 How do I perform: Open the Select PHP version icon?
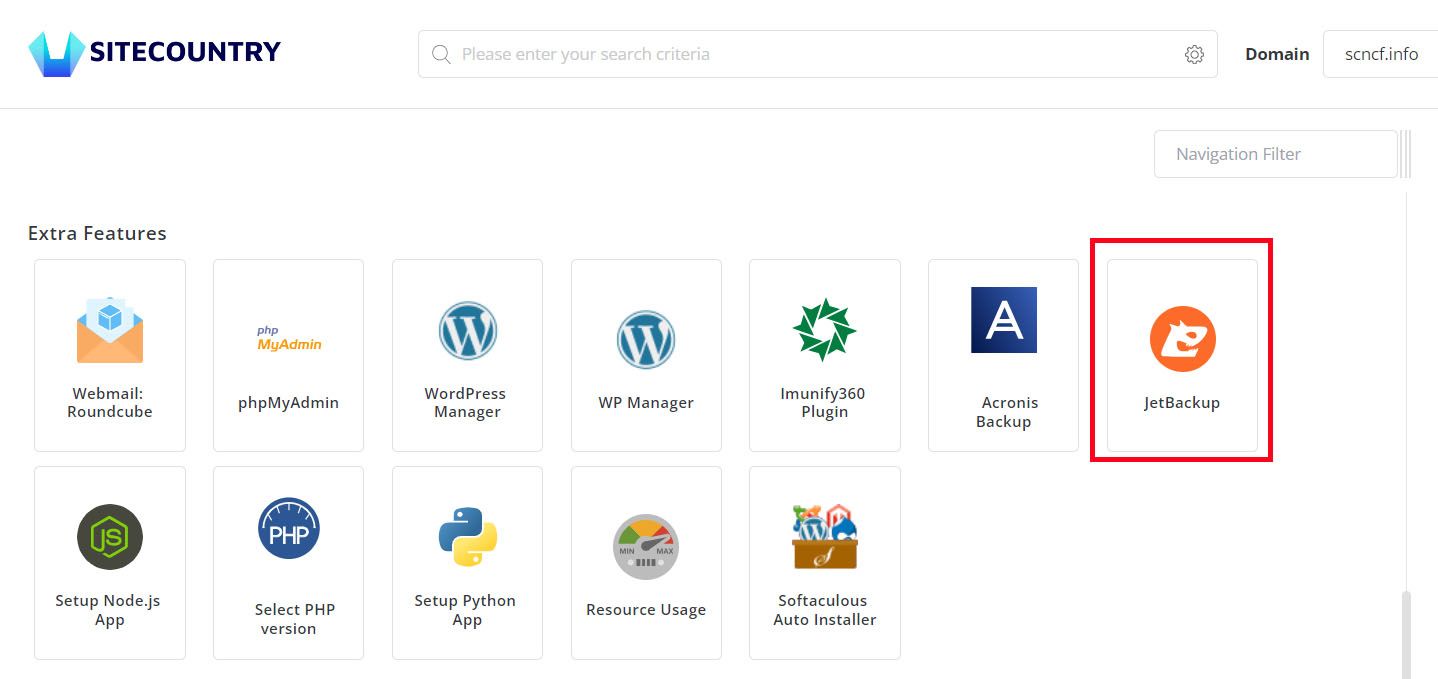tap(289, 528)
